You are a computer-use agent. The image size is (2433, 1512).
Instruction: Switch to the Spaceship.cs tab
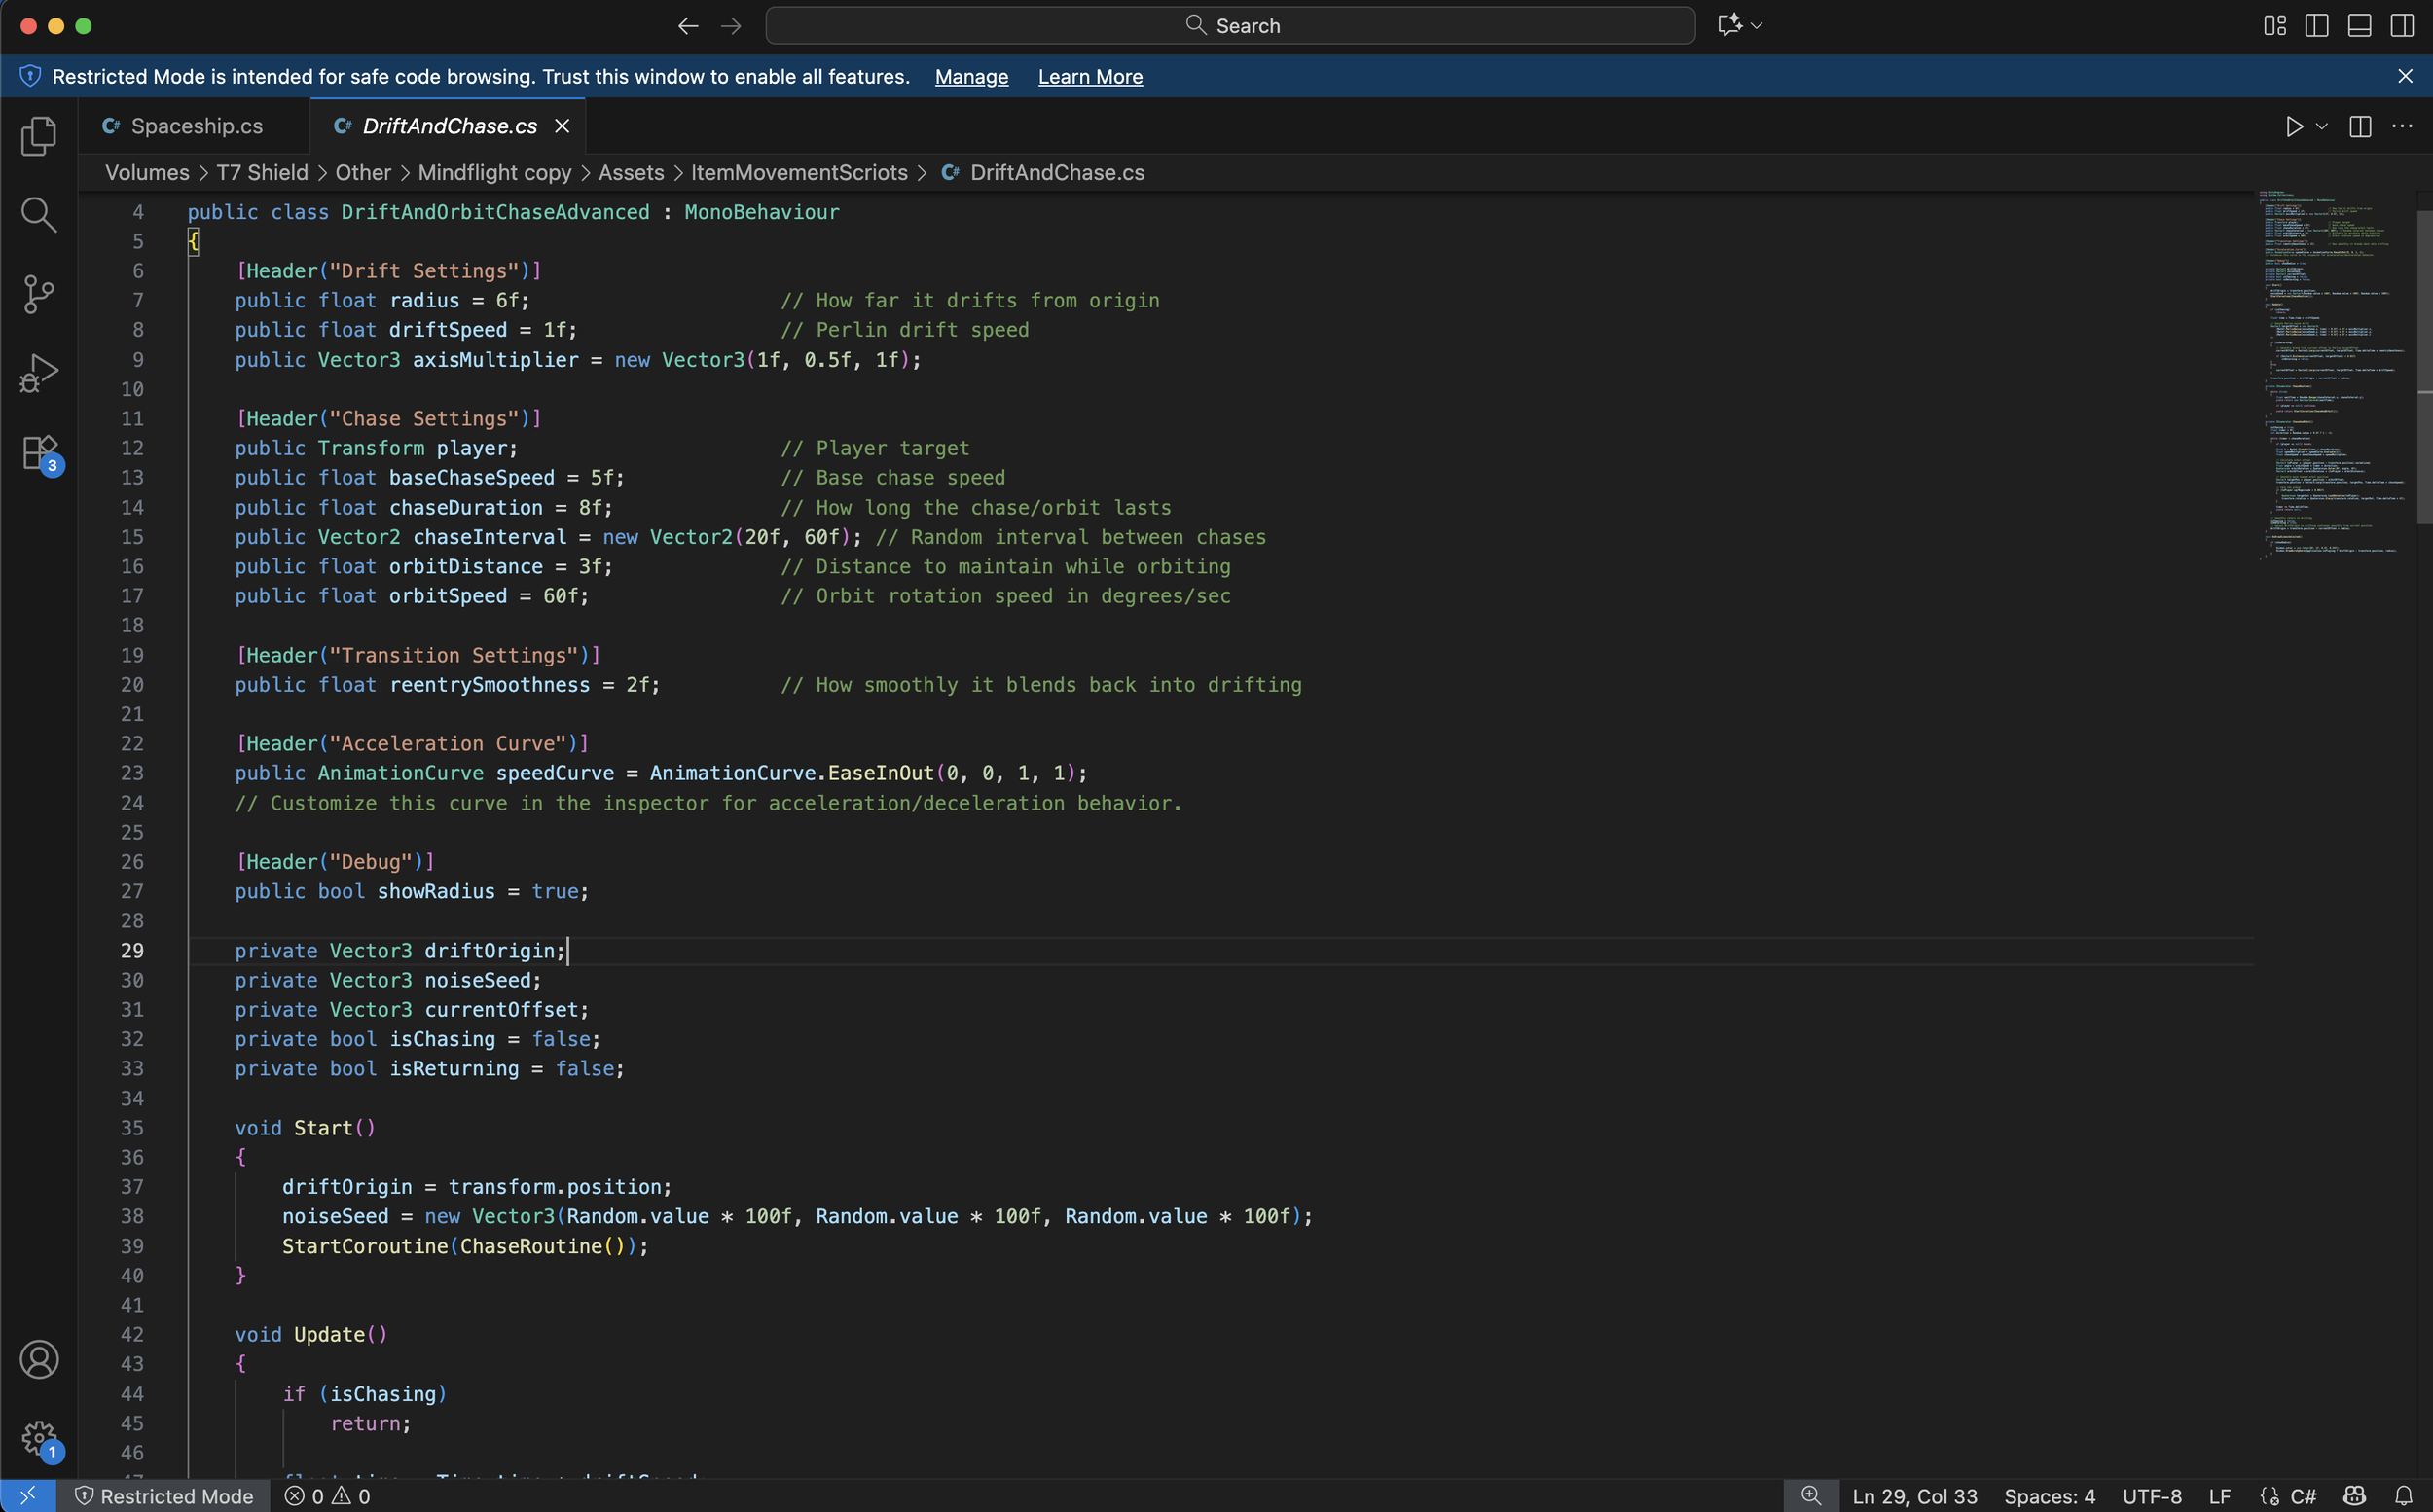[x=196, y=126]
